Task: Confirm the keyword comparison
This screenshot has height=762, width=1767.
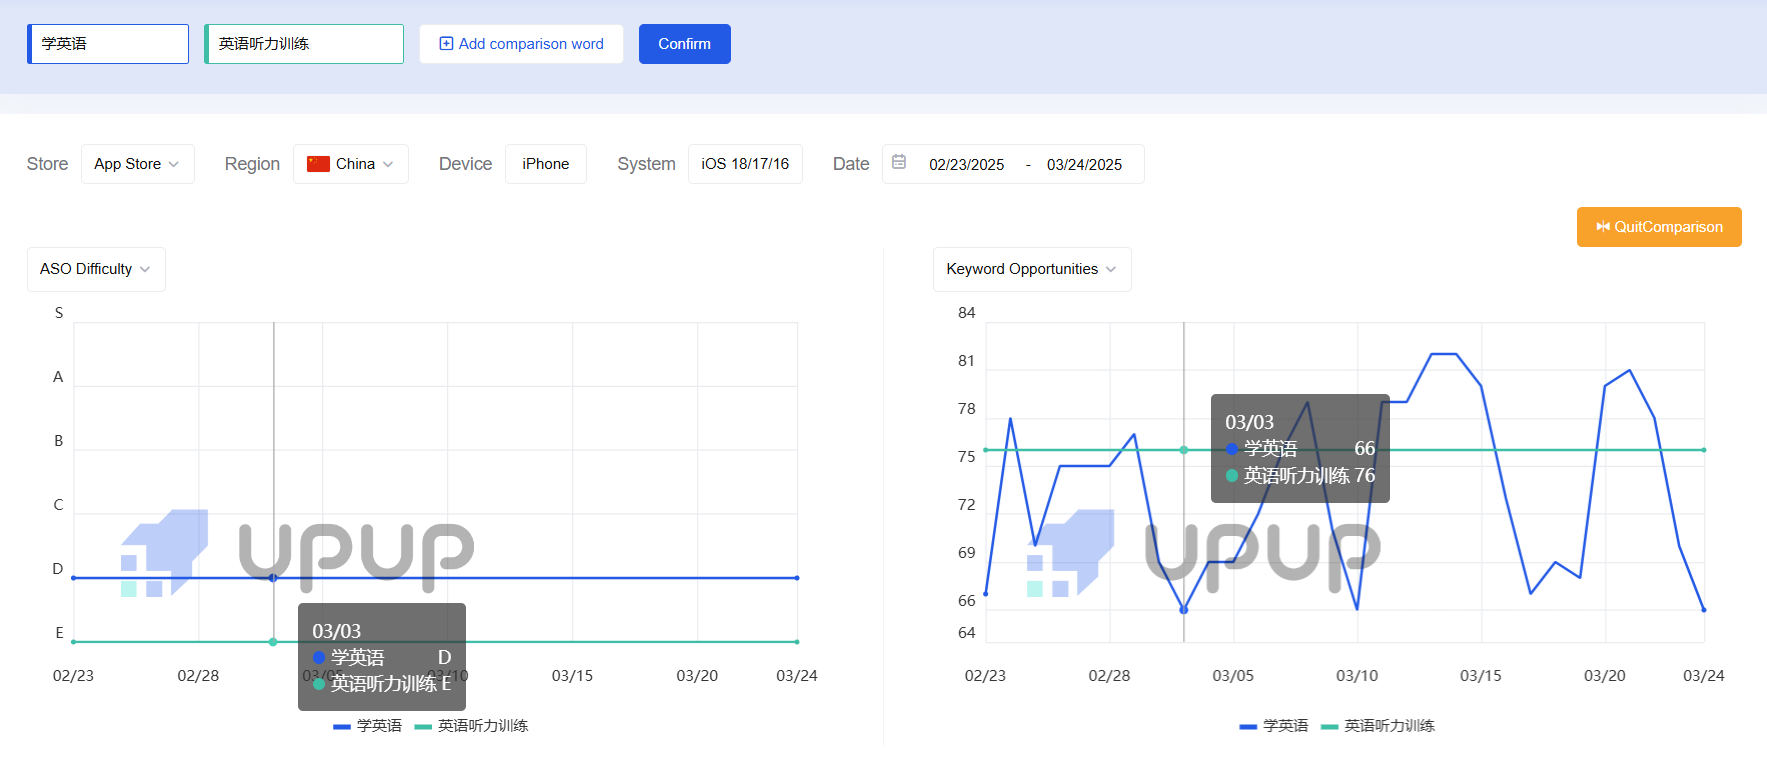Action: coord(685,44)
